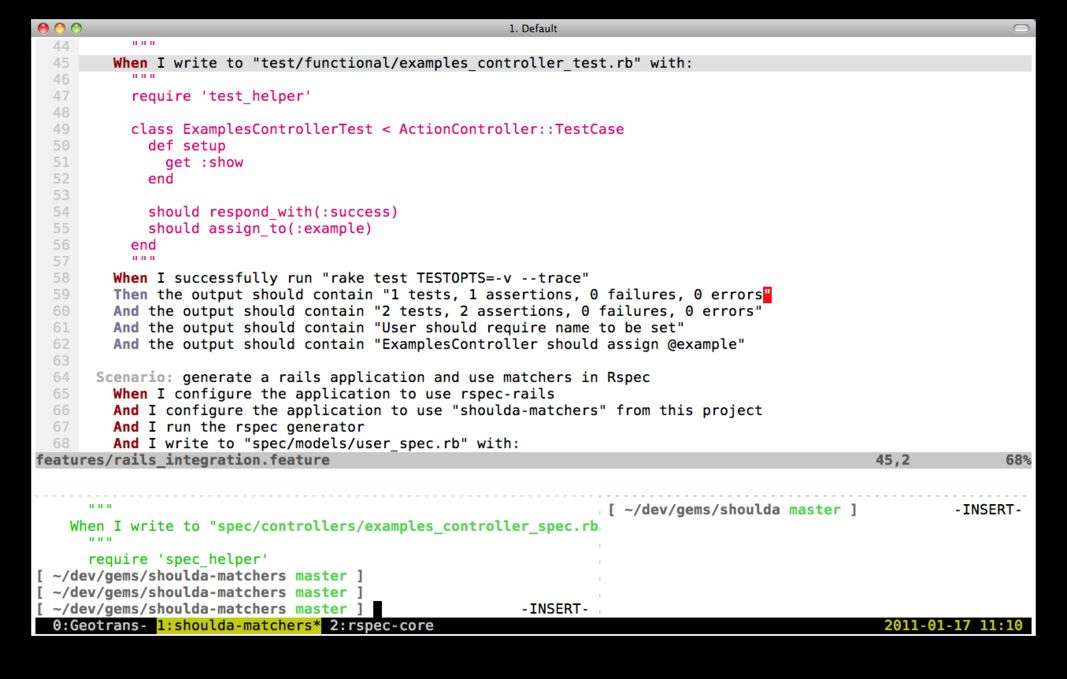The image size is (1067, 679).
Task: Click line number 45 in the gutter
Action: coord(61,63)
